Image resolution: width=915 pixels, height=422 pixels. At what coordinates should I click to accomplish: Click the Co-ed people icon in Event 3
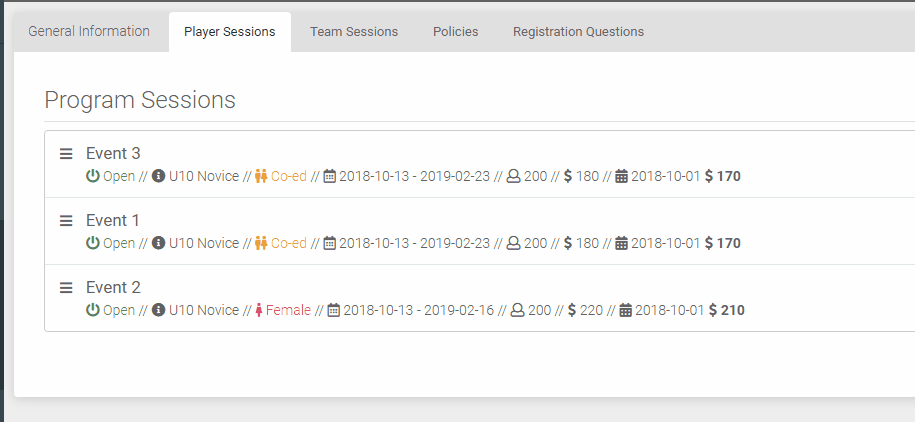[262, 176]
